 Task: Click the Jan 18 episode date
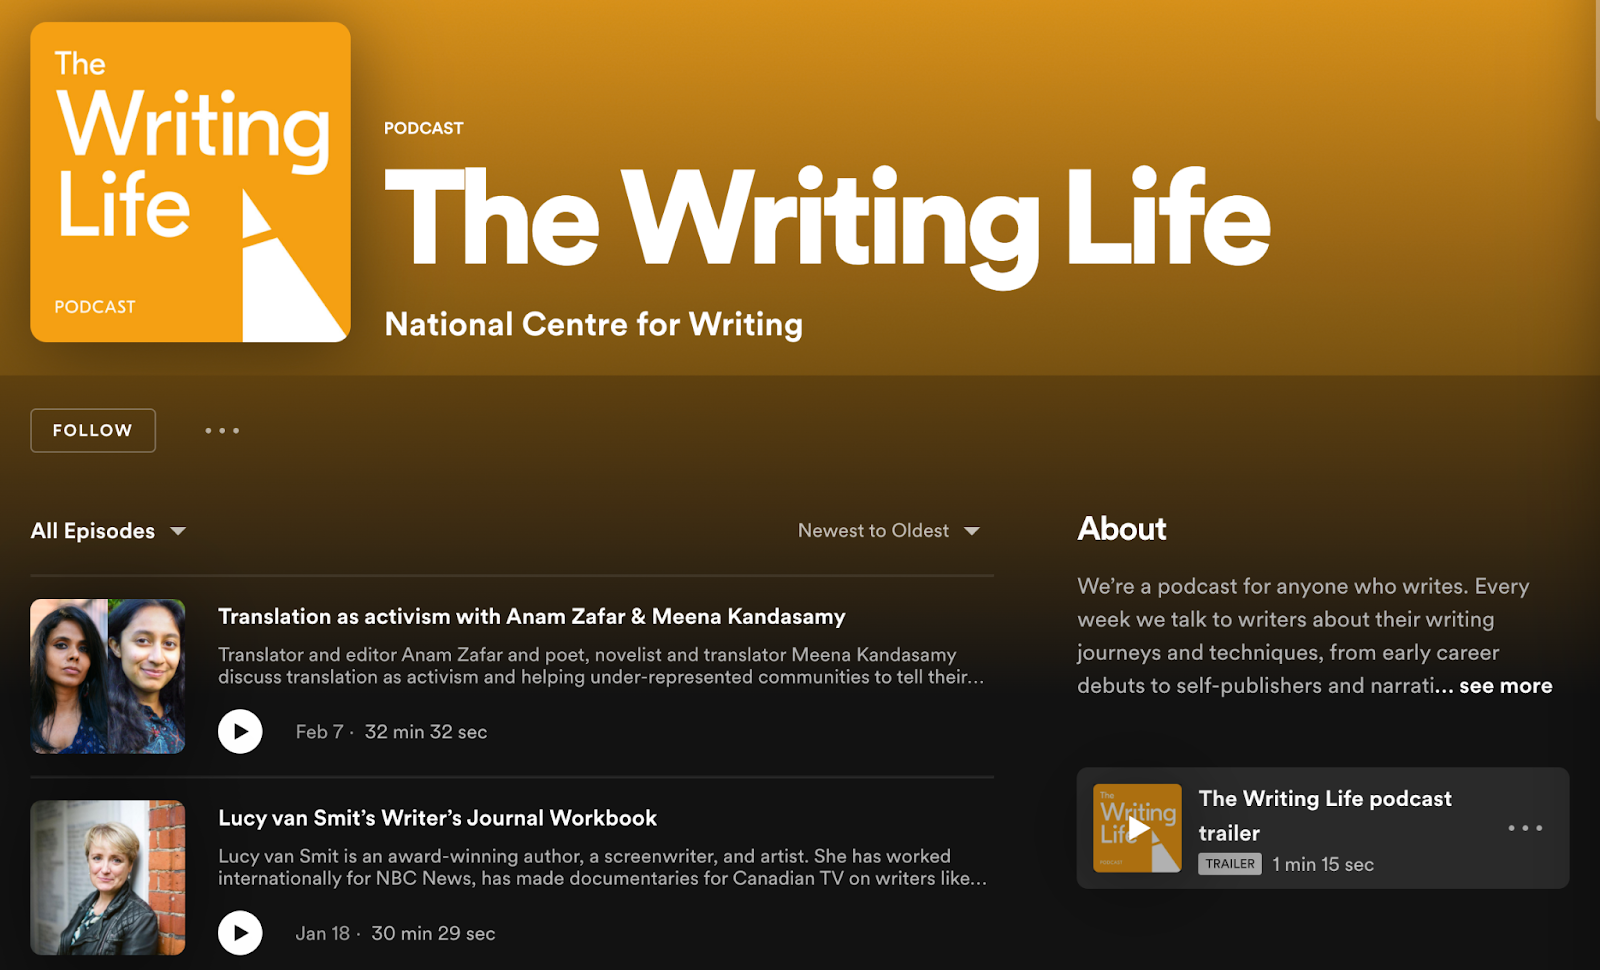pos(322,934)
